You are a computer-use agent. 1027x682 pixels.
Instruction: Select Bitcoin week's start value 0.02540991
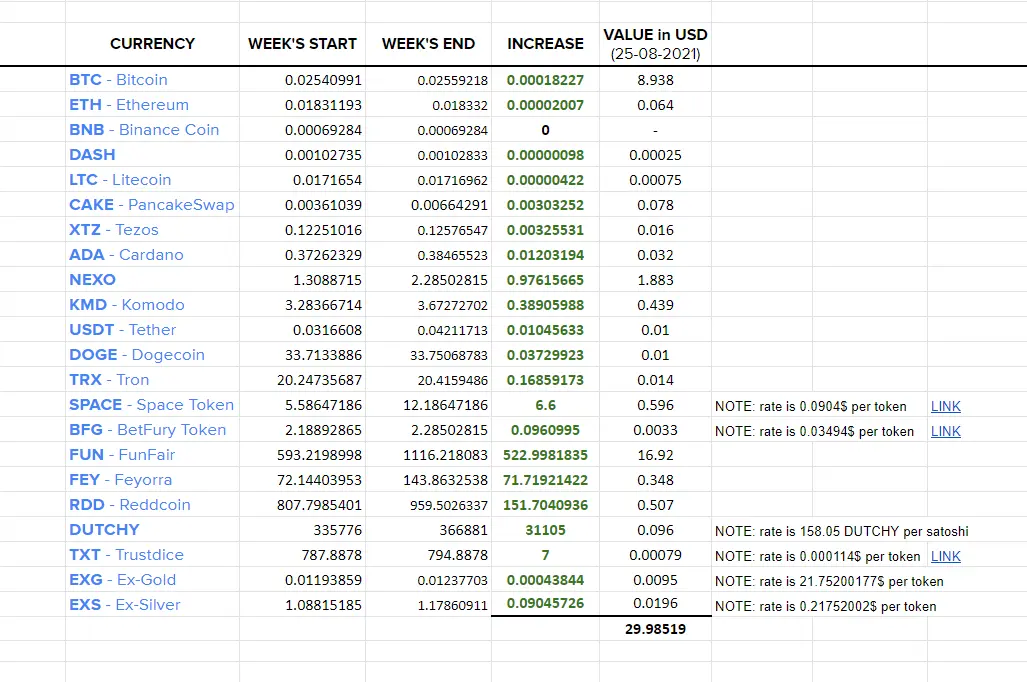pyautogui.click(x=323, y=80)
